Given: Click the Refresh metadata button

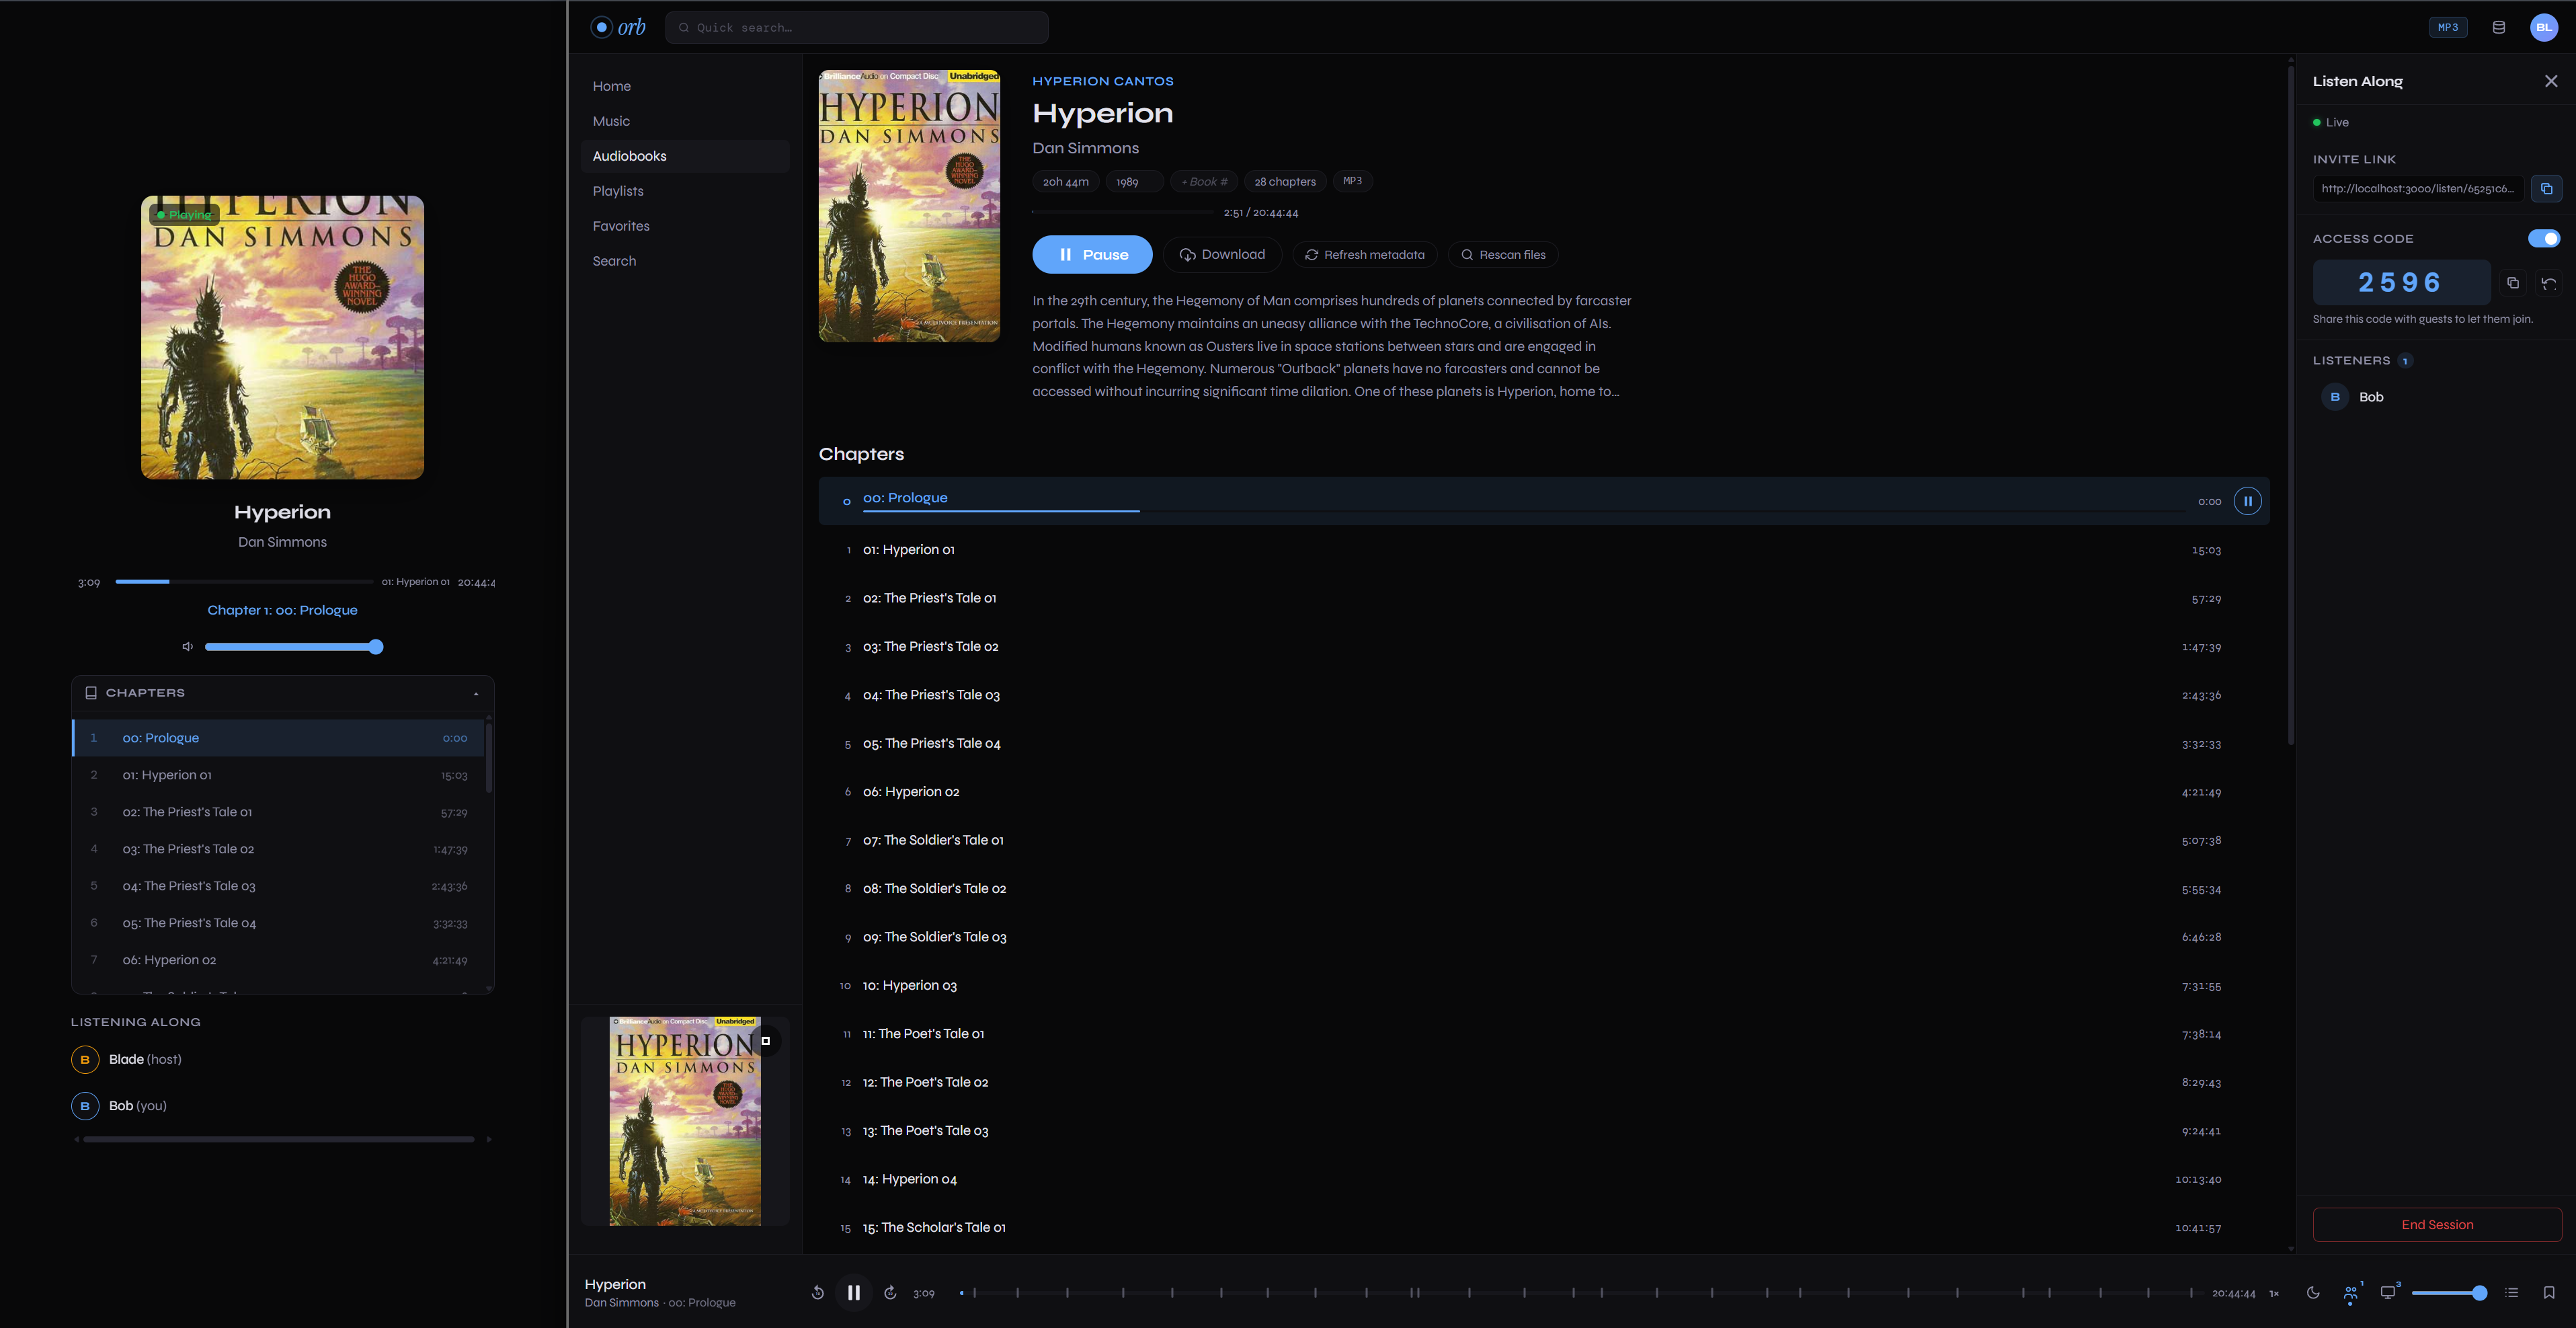Looking at the screenshot, I should tap(1364, 255).
